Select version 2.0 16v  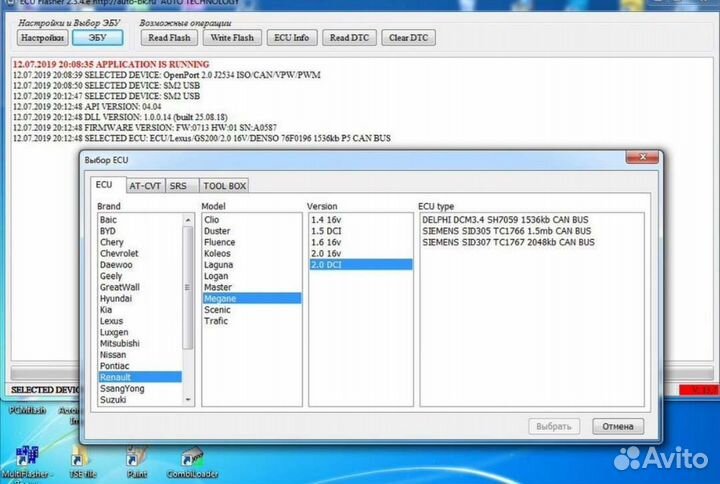click(361, 253)
